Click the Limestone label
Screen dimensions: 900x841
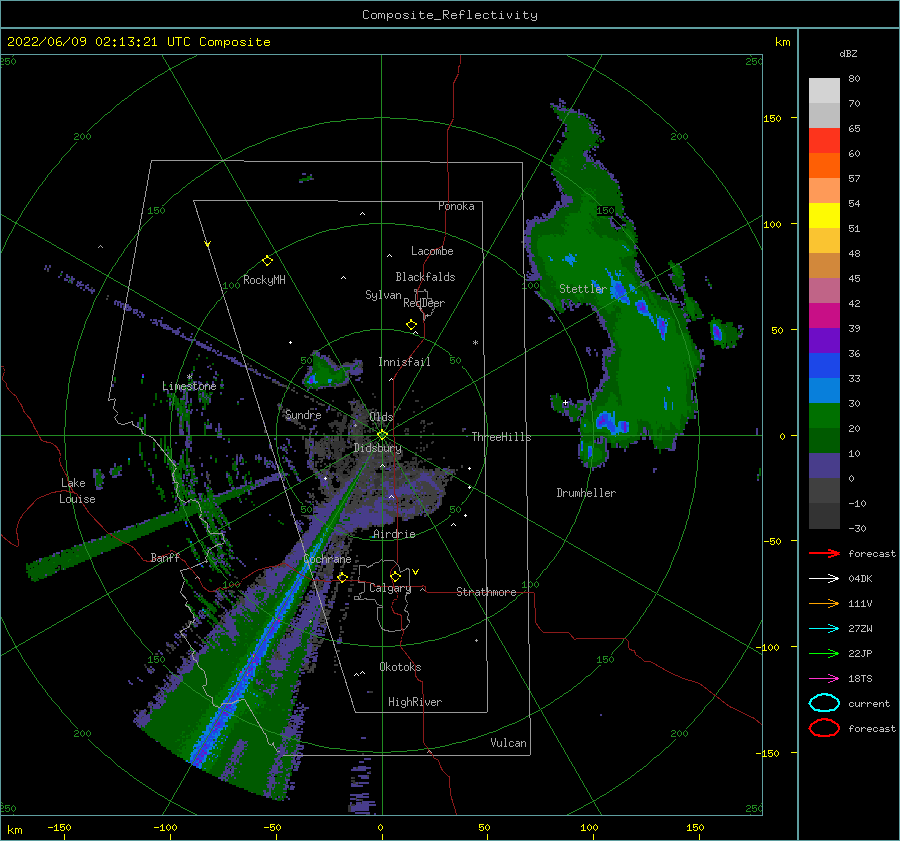[189, 386]
